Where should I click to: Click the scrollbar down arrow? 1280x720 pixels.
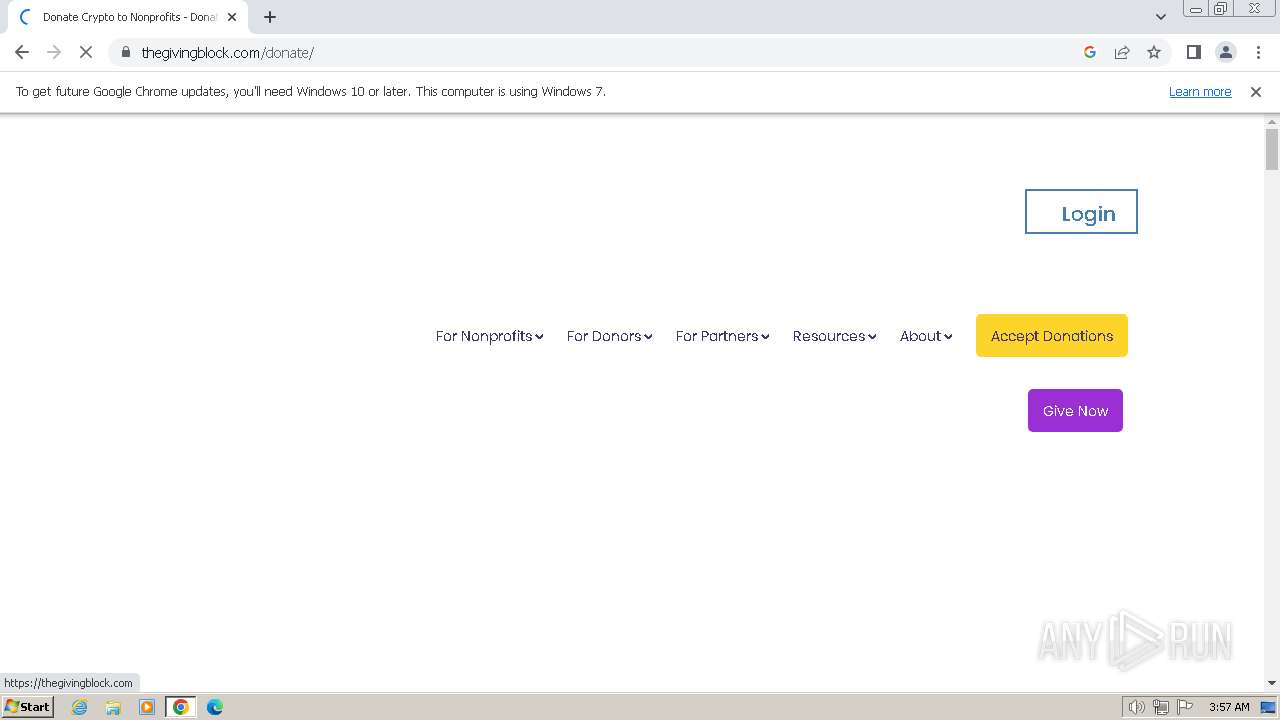1272,683
